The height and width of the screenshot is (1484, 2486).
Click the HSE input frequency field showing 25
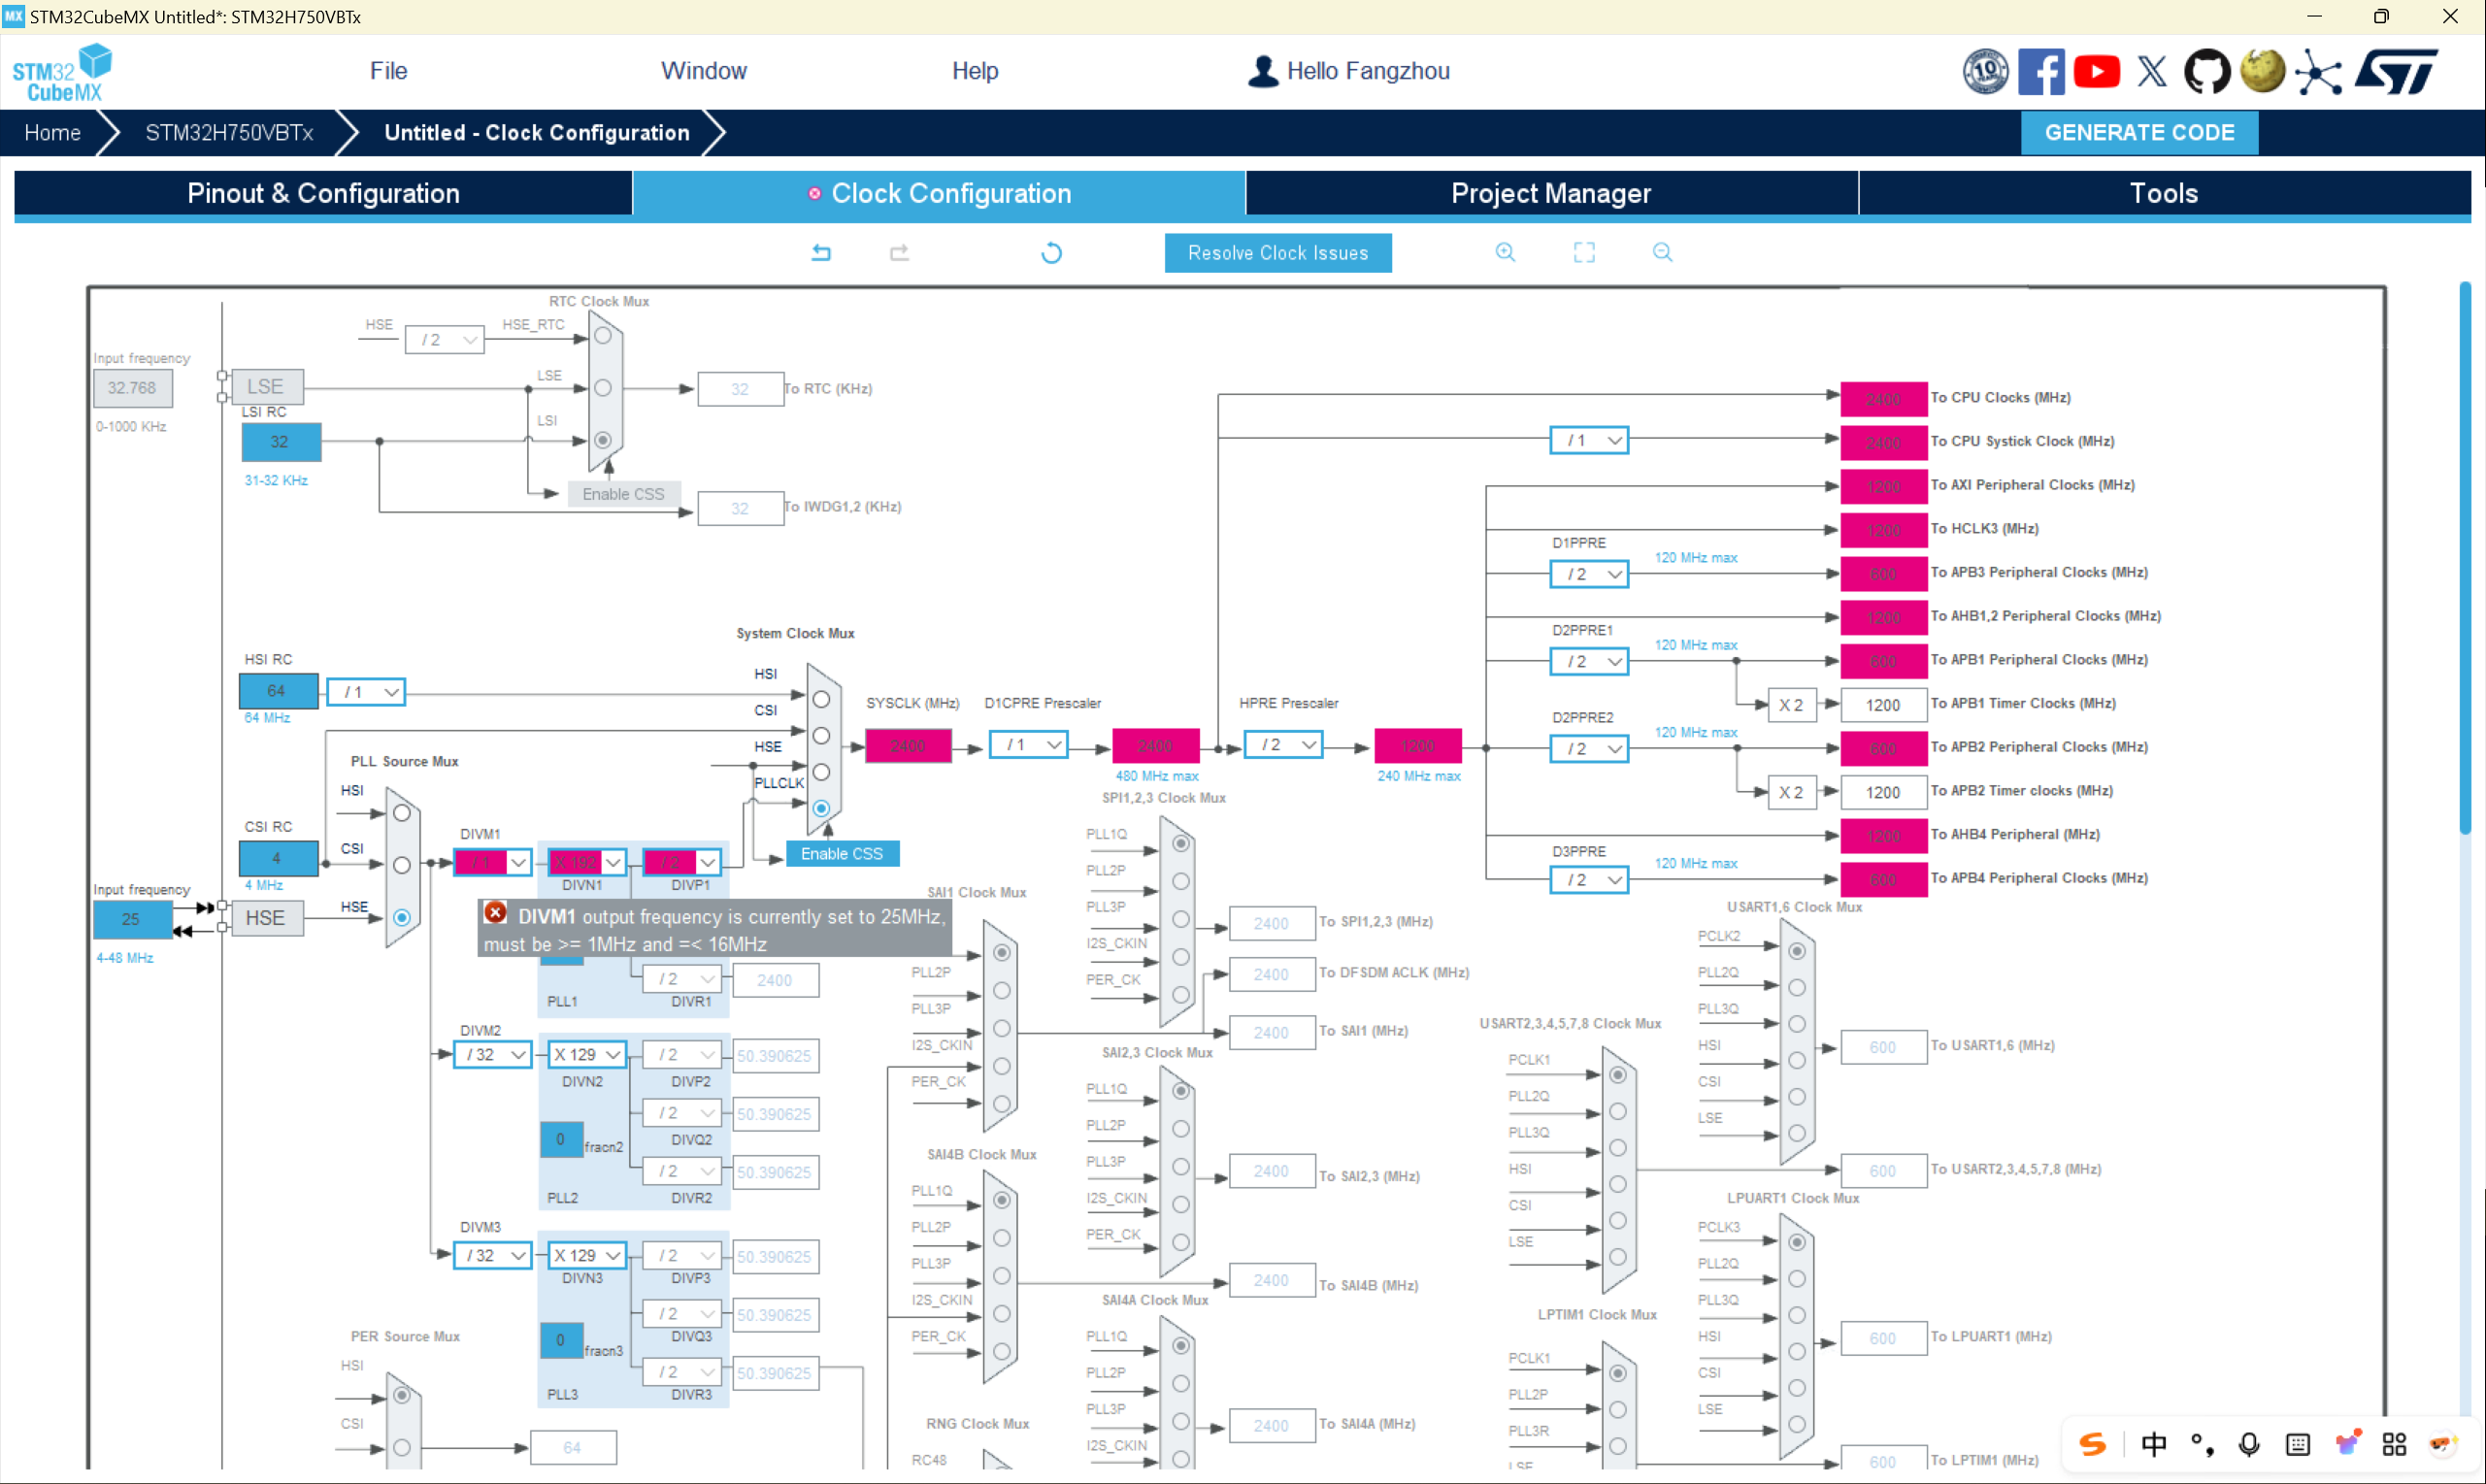click(x=132, y=919)
